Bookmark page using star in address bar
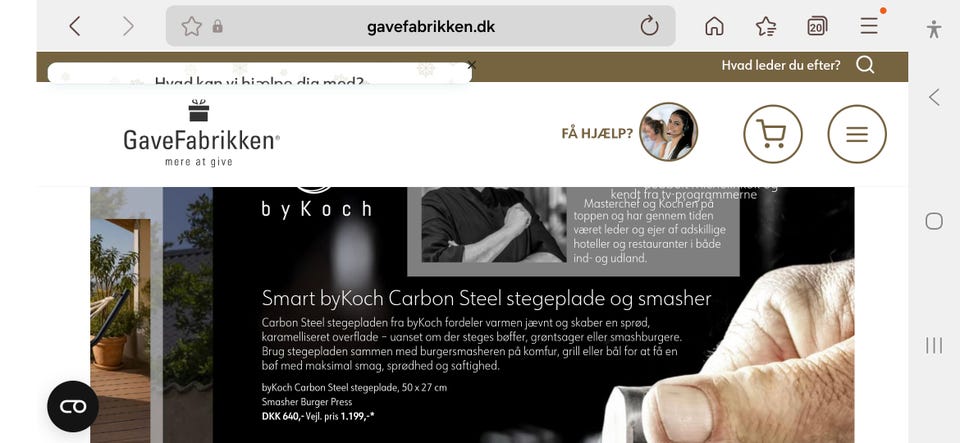 [192, 26]
